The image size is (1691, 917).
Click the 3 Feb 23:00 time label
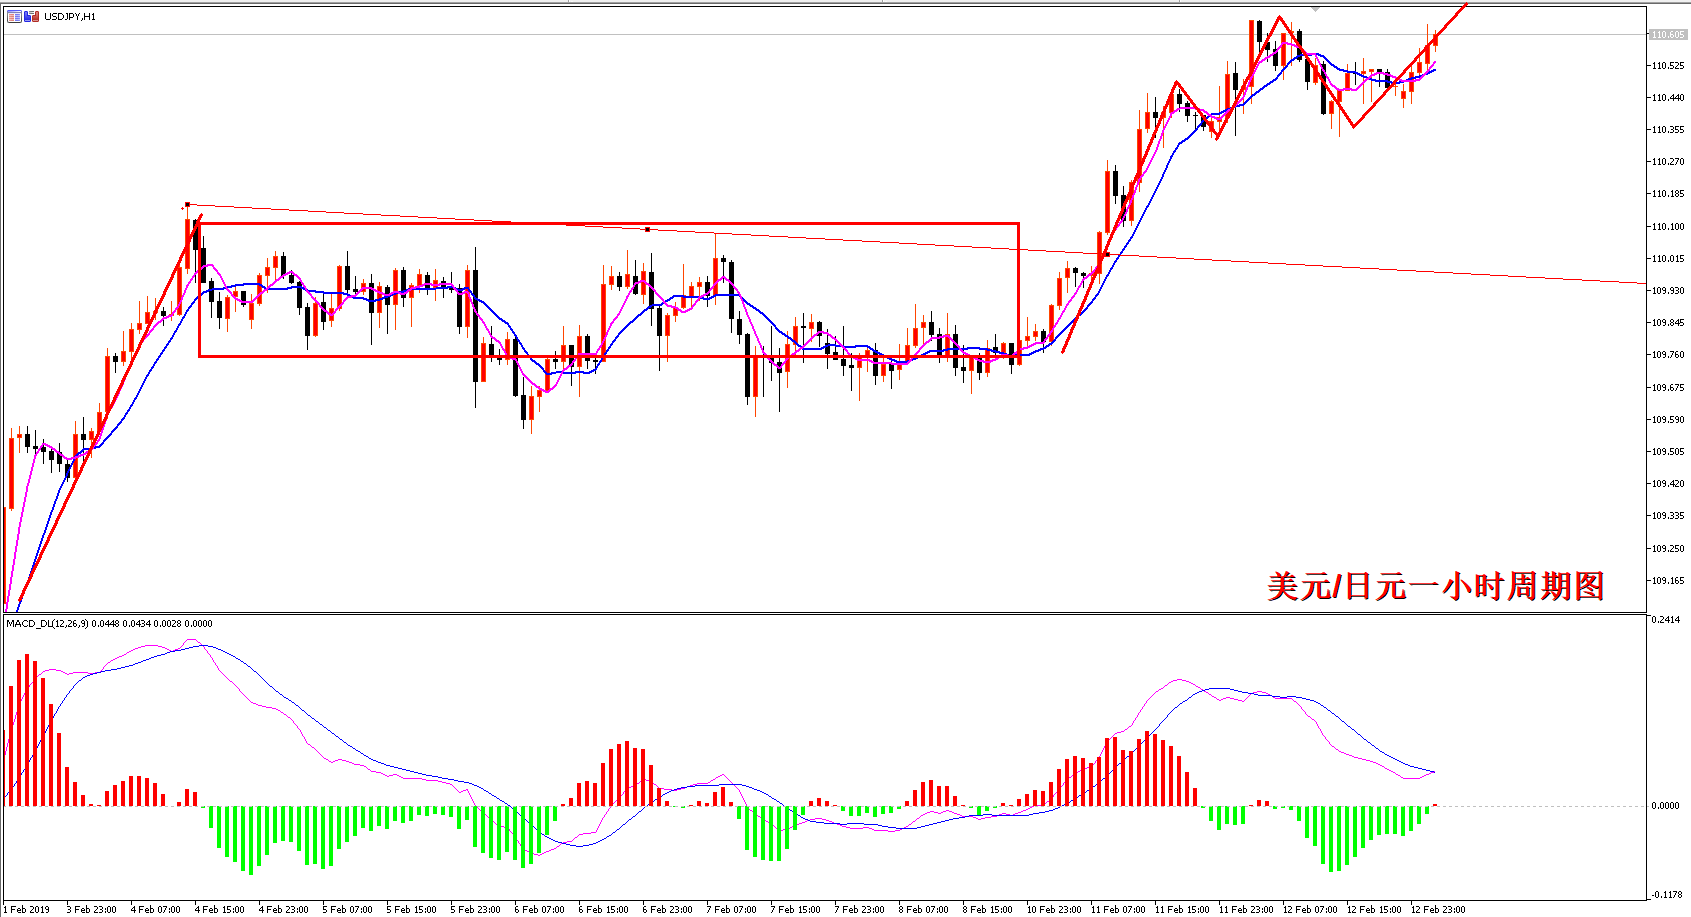[92, 910]
